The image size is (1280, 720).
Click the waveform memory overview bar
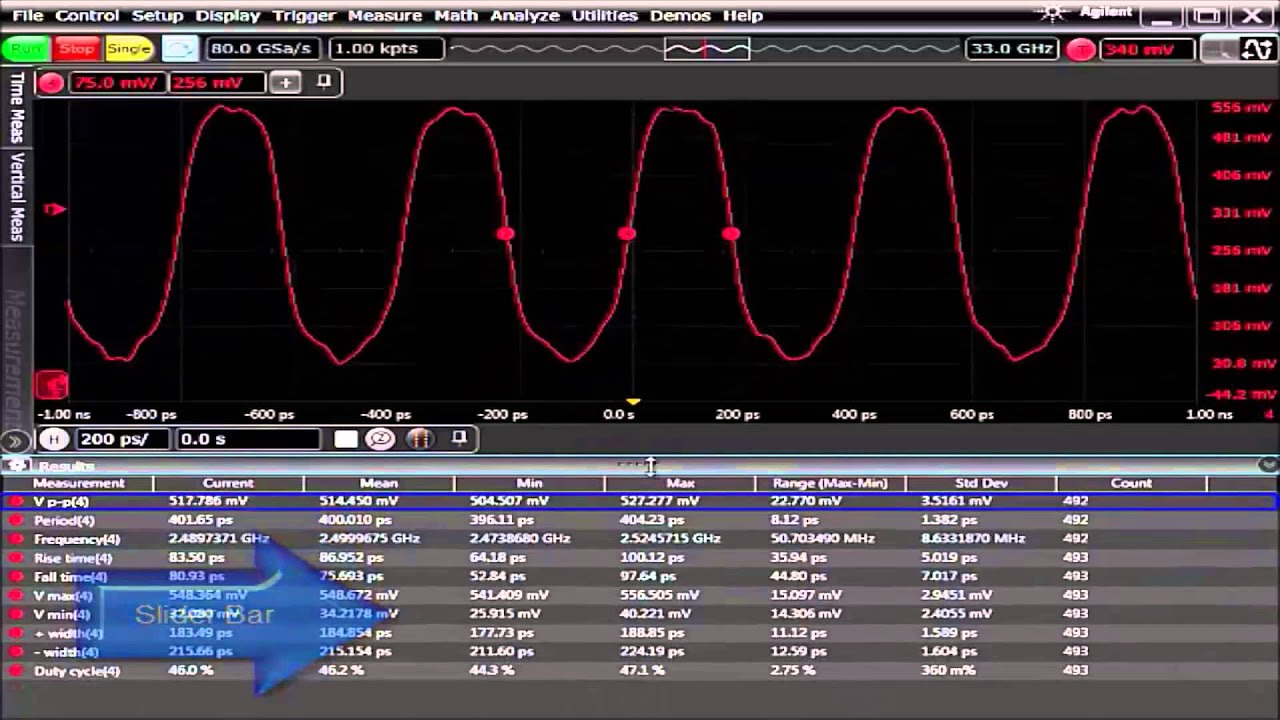[x=706, y=49]
